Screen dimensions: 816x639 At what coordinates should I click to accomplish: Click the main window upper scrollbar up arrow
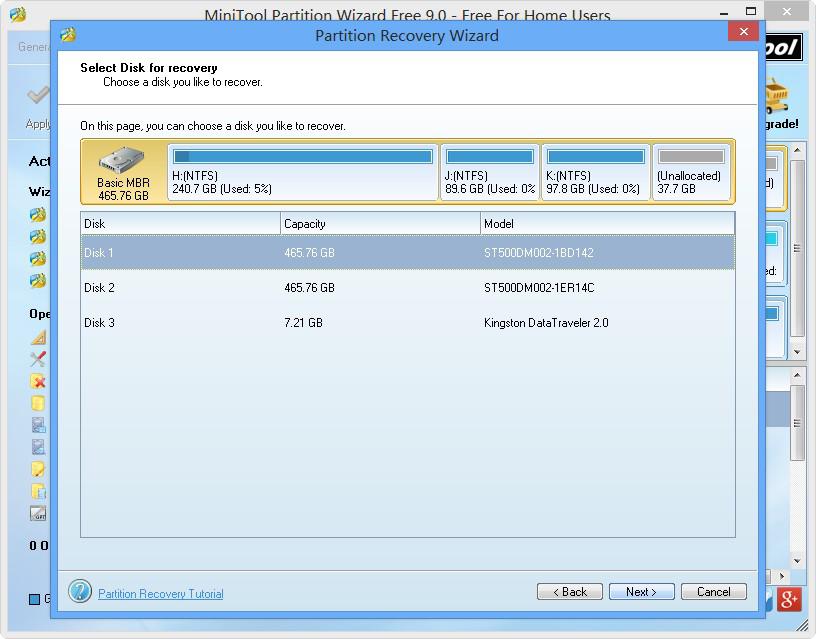coord(797,151)
